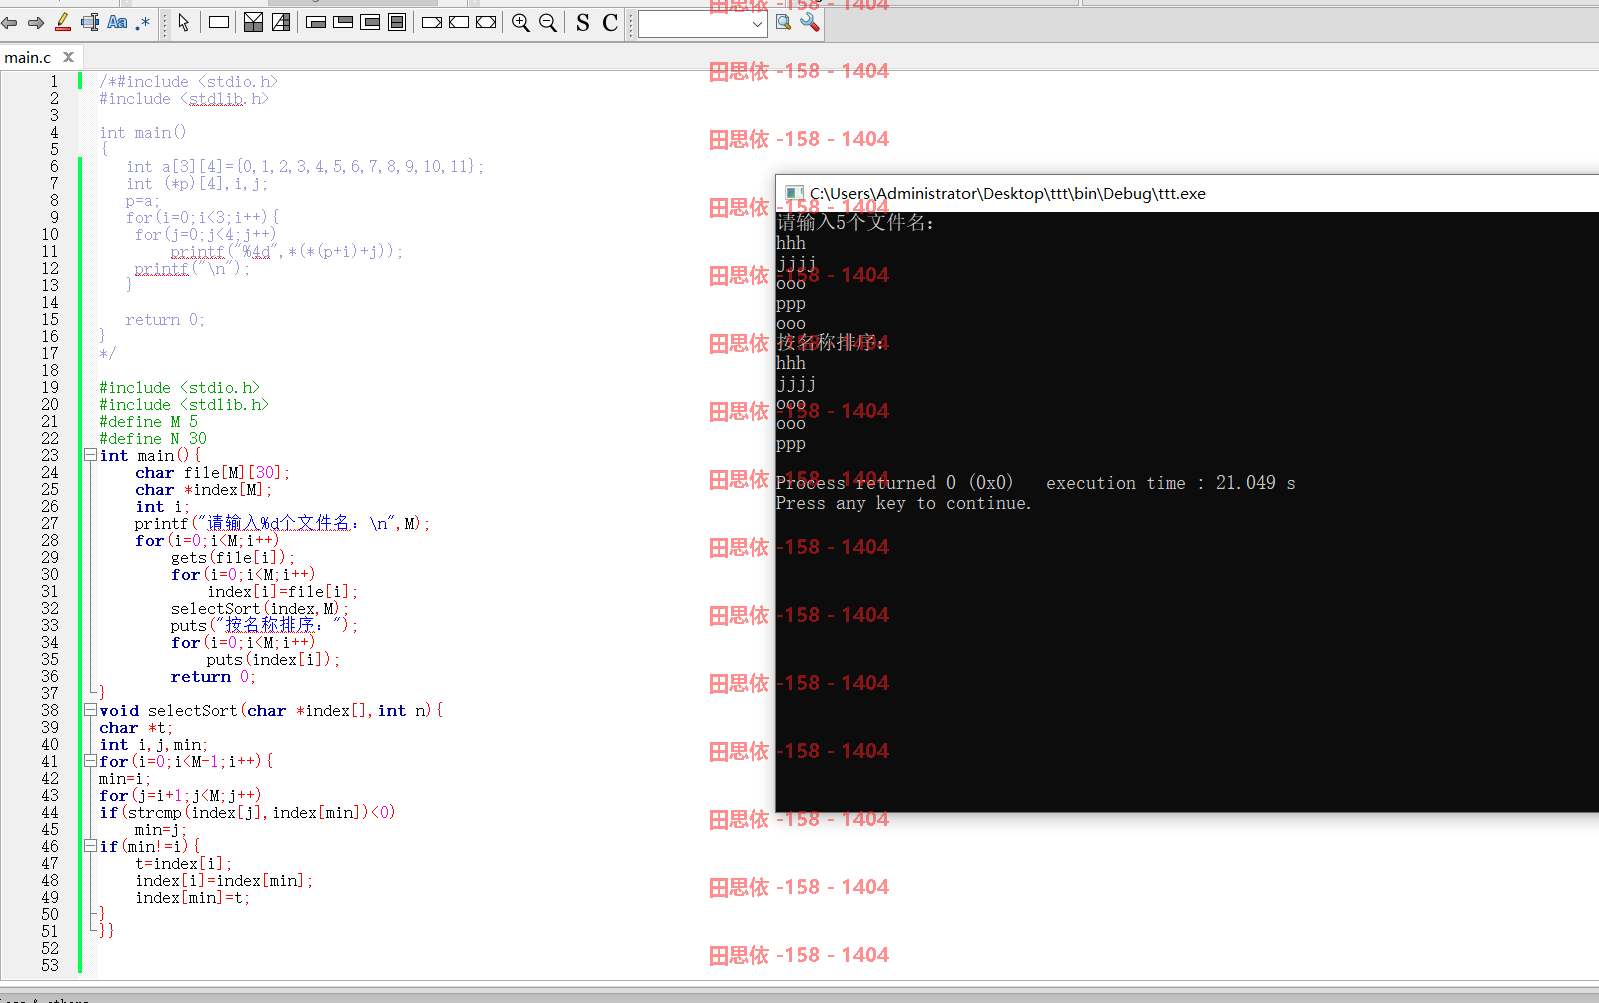Click the Jump forward arrow icon

pos(36,22)
